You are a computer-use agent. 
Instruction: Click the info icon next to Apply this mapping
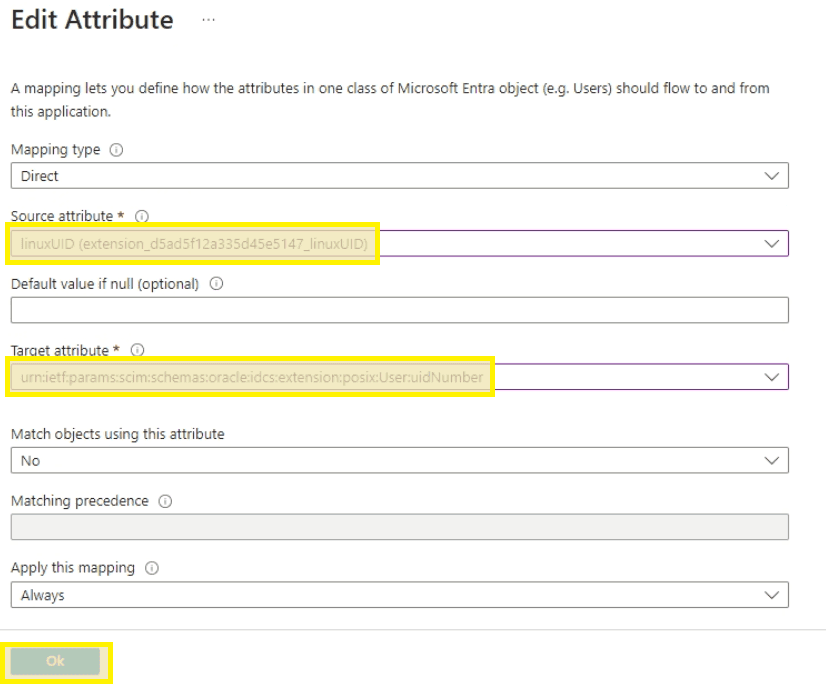[150, 568]
